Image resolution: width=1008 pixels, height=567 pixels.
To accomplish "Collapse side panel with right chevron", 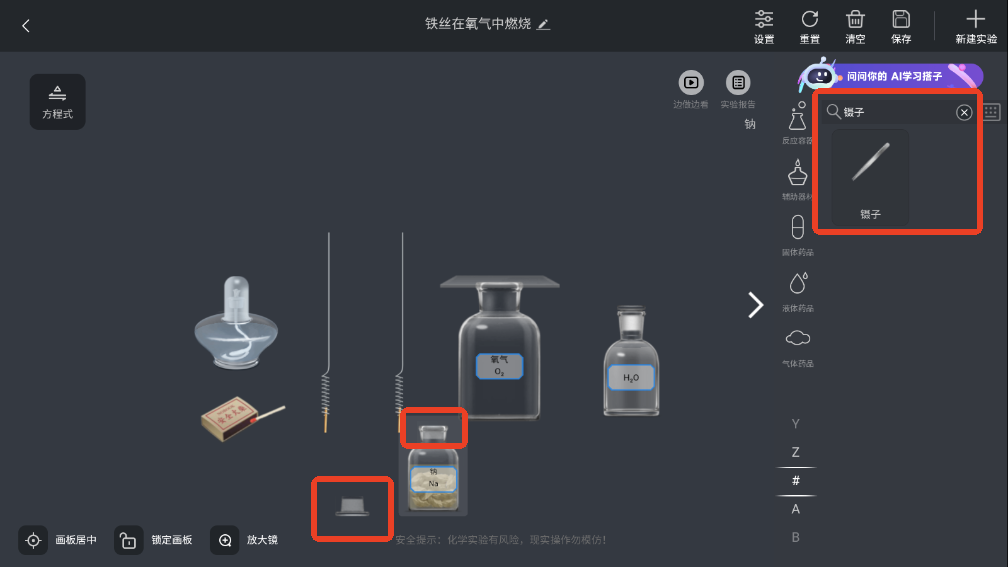I will tap(755, 305).
